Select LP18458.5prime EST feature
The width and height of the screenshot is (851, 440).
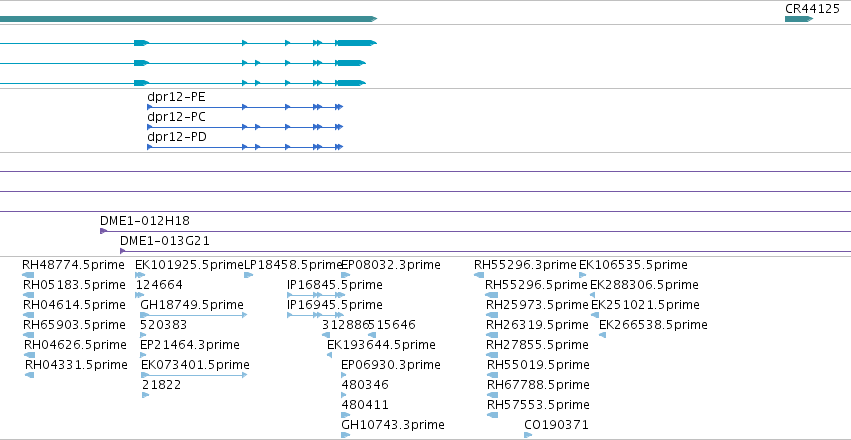pos(293,265)
